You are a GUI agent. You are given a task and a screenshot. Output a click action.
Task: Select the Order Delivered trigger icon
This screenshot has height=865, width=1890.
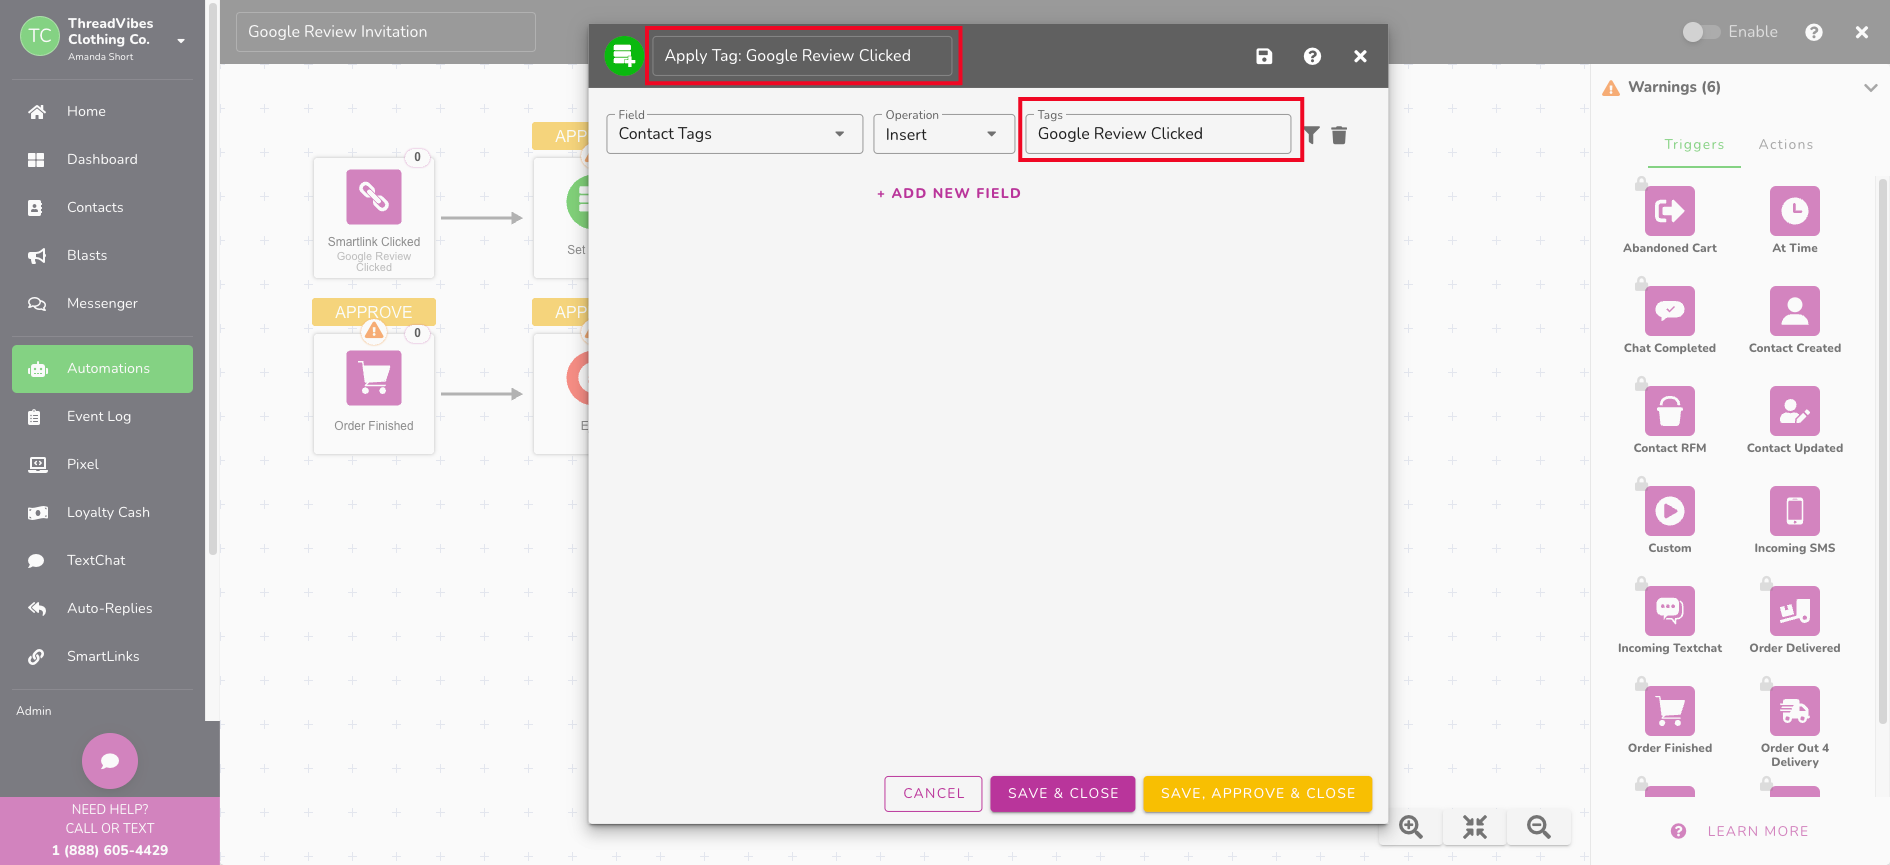pyautogui.click(x=1795, y=611)
